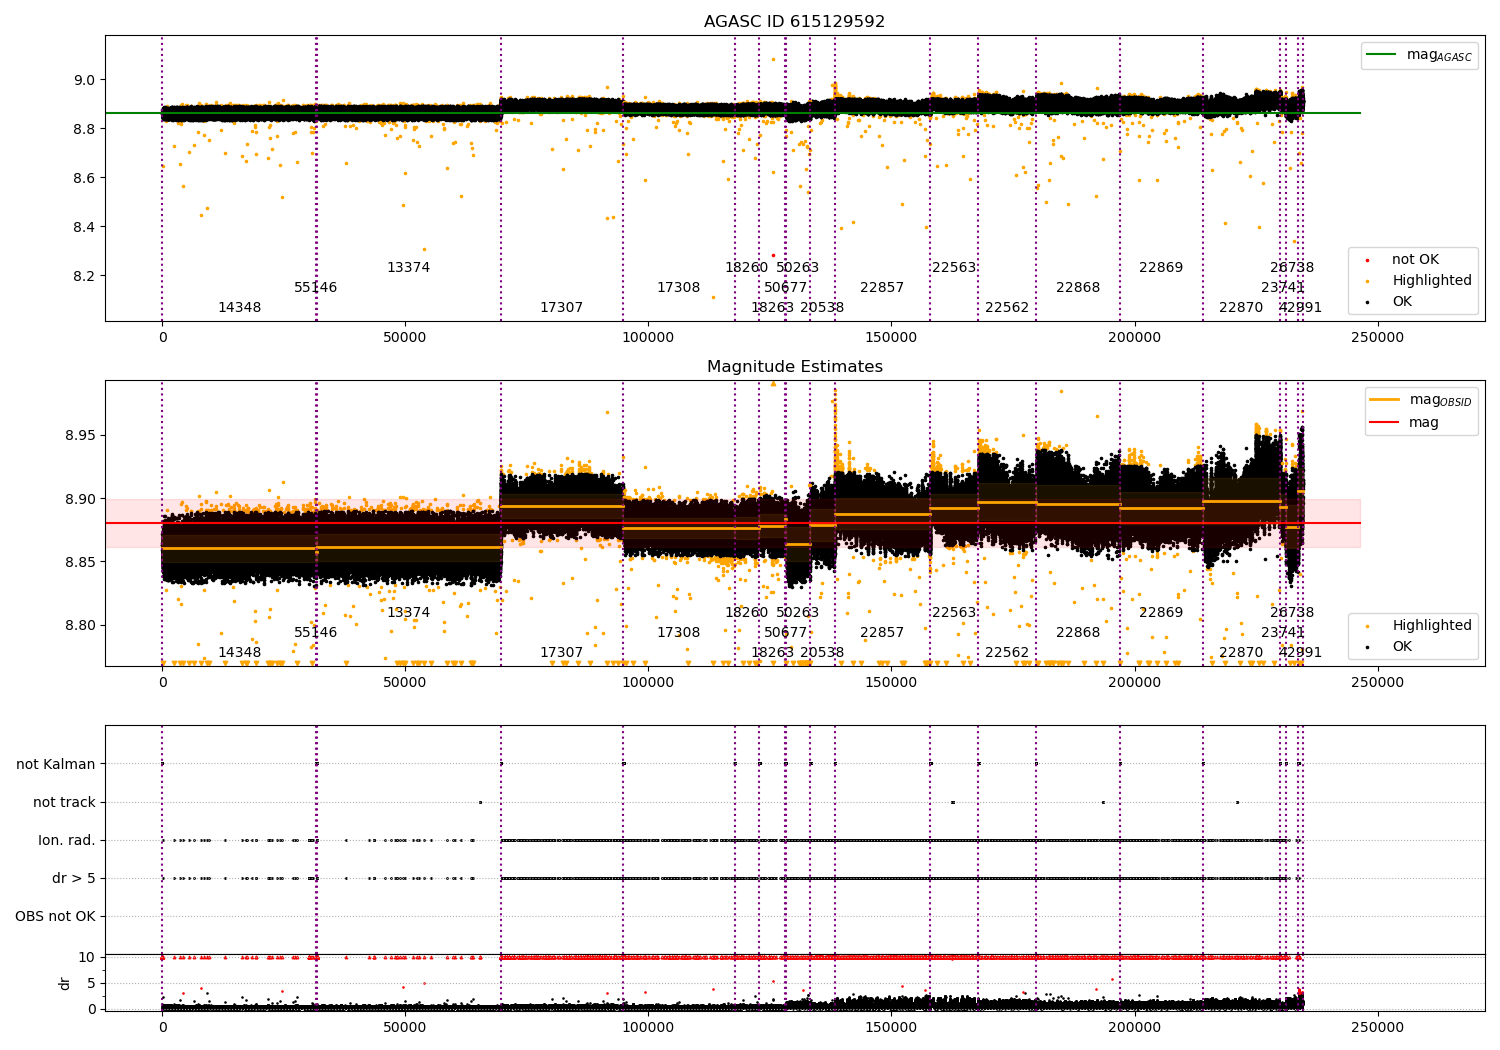Click the 'not Kalman' axis label
1500x1050 pixels.
[56, 765]
